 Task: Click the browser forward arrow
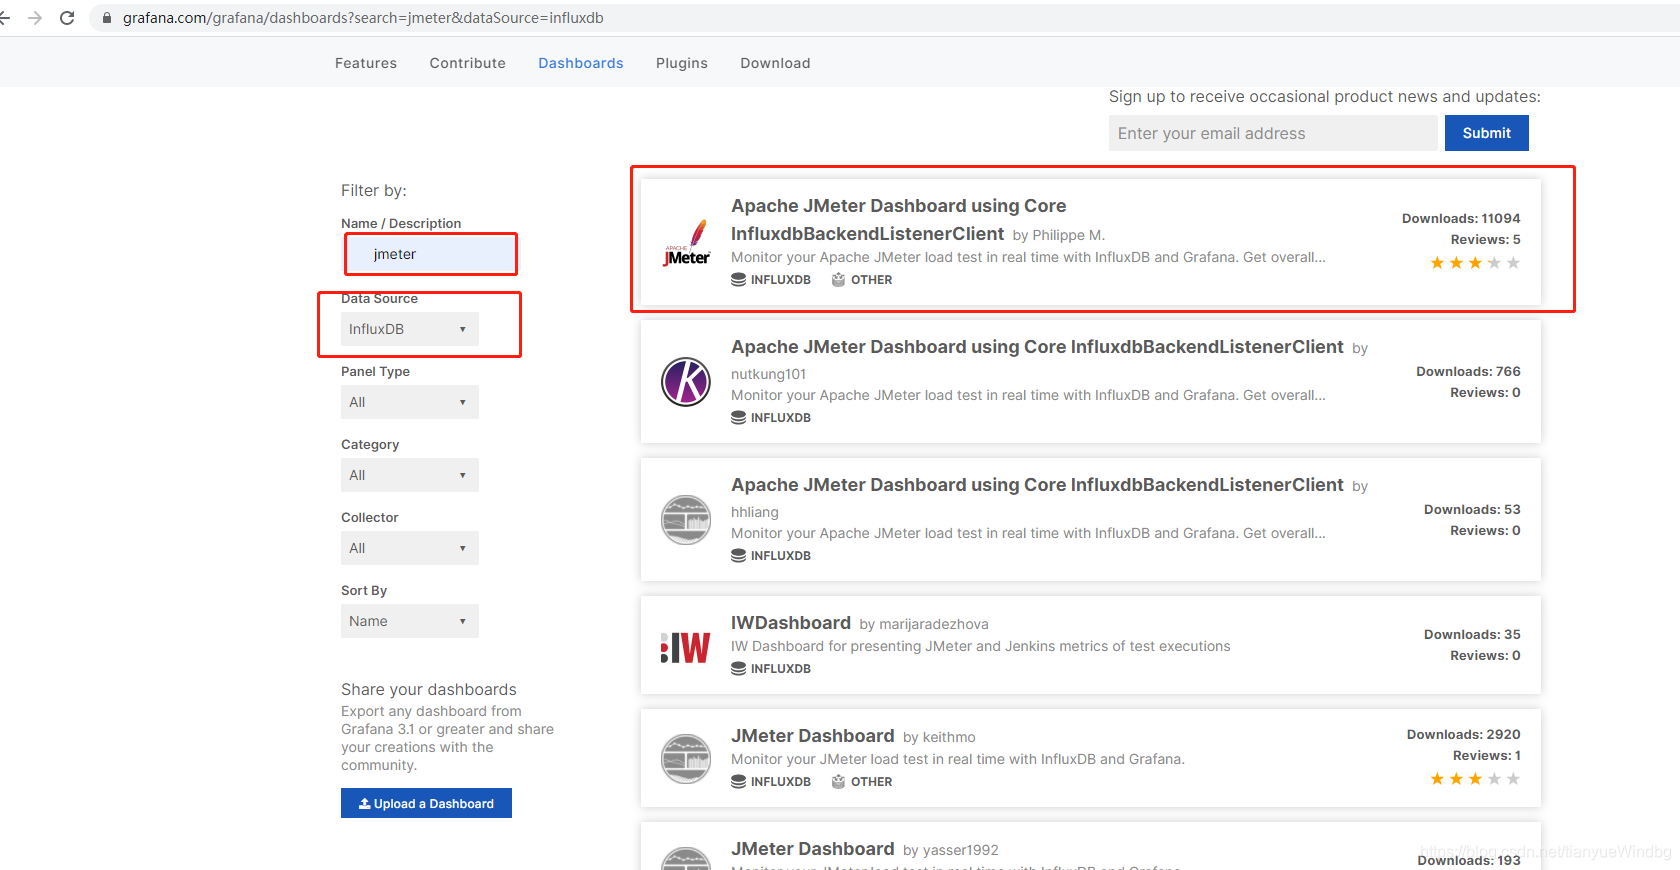[35, 18]
